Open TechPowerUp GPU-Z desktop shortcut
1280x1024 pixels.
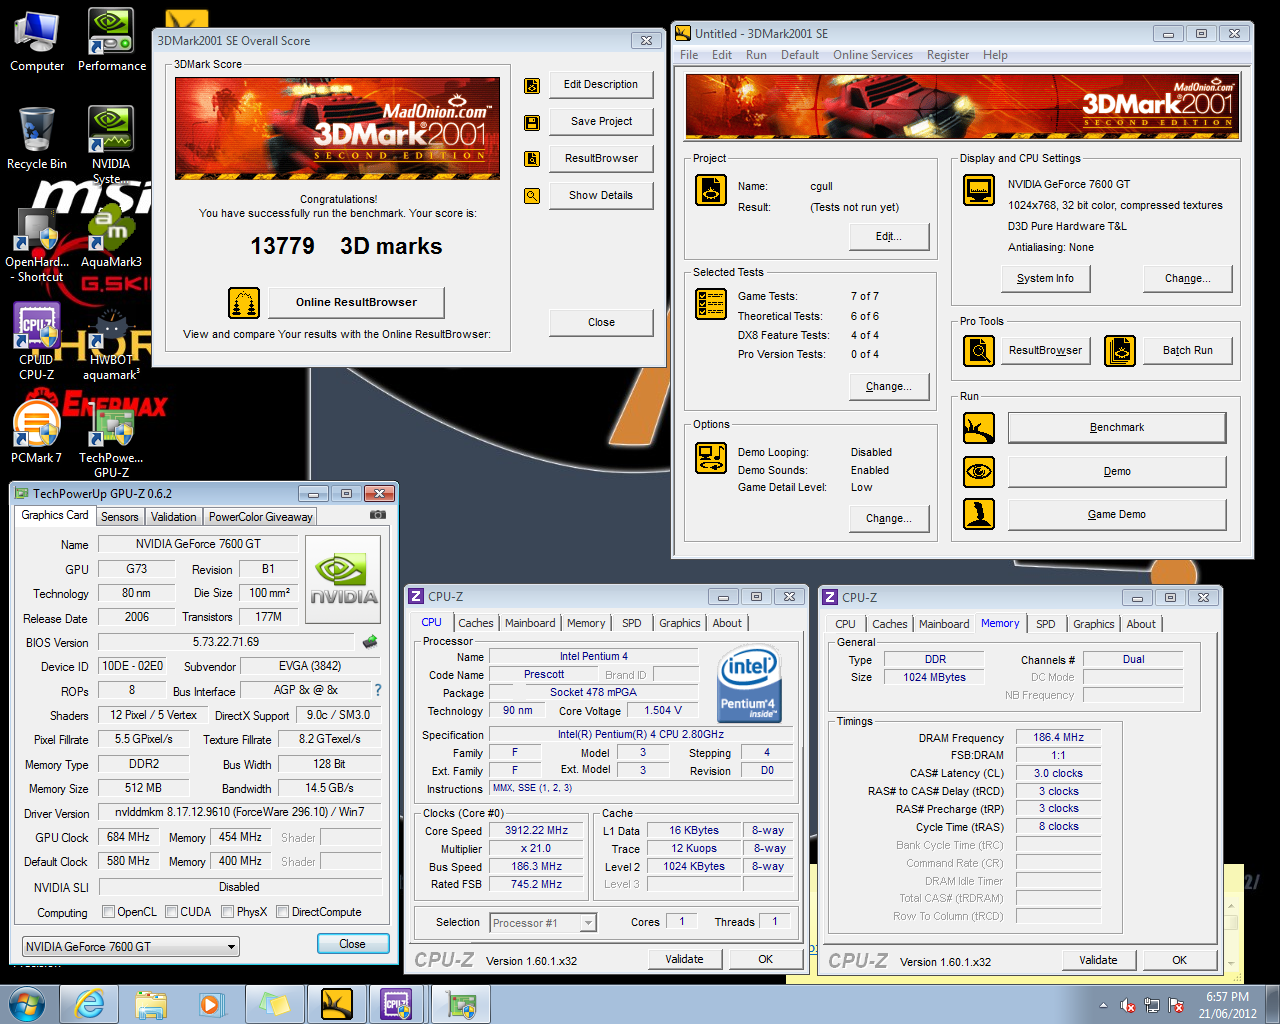click(111, 440)
